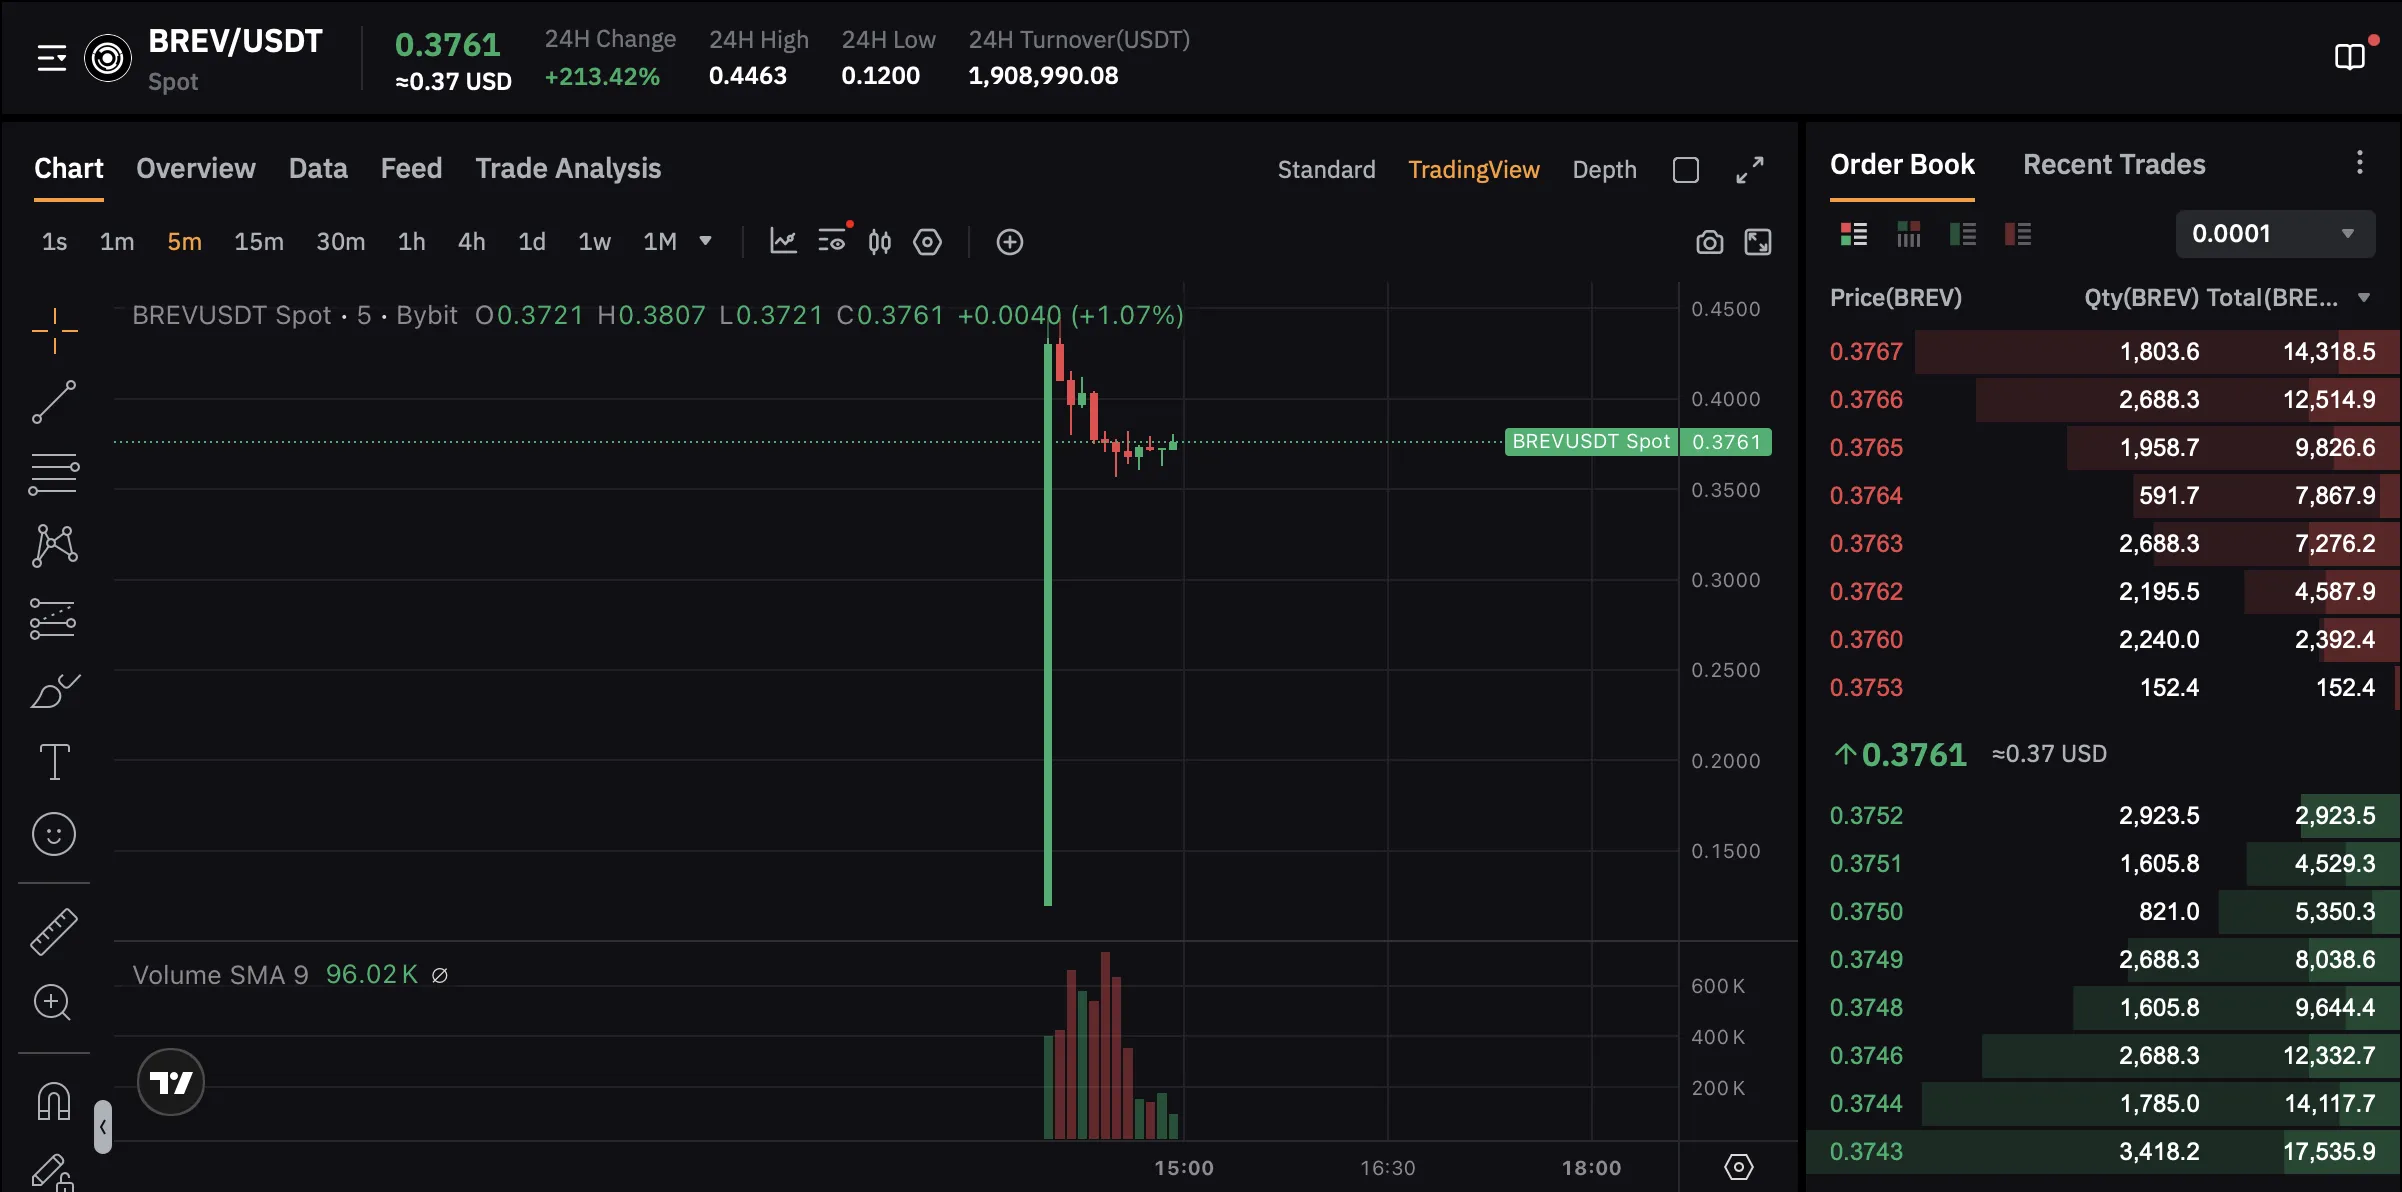Switch chart to Standard mode

click(1327, 169)
